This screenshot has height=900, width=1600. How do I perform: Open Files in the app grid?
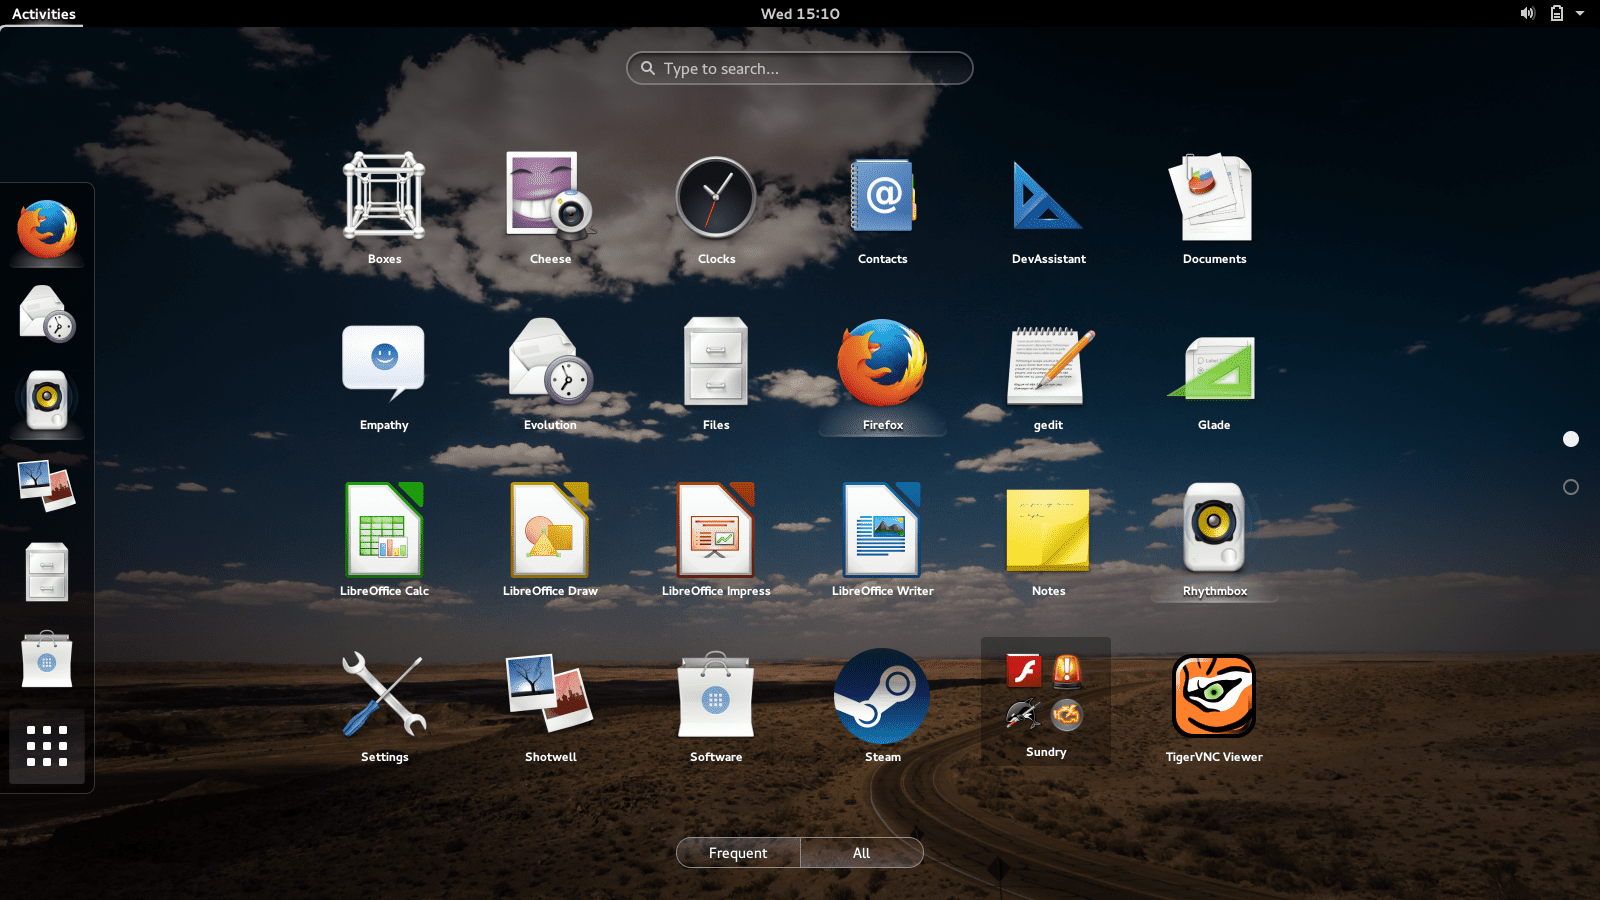[x=716, y=373]
